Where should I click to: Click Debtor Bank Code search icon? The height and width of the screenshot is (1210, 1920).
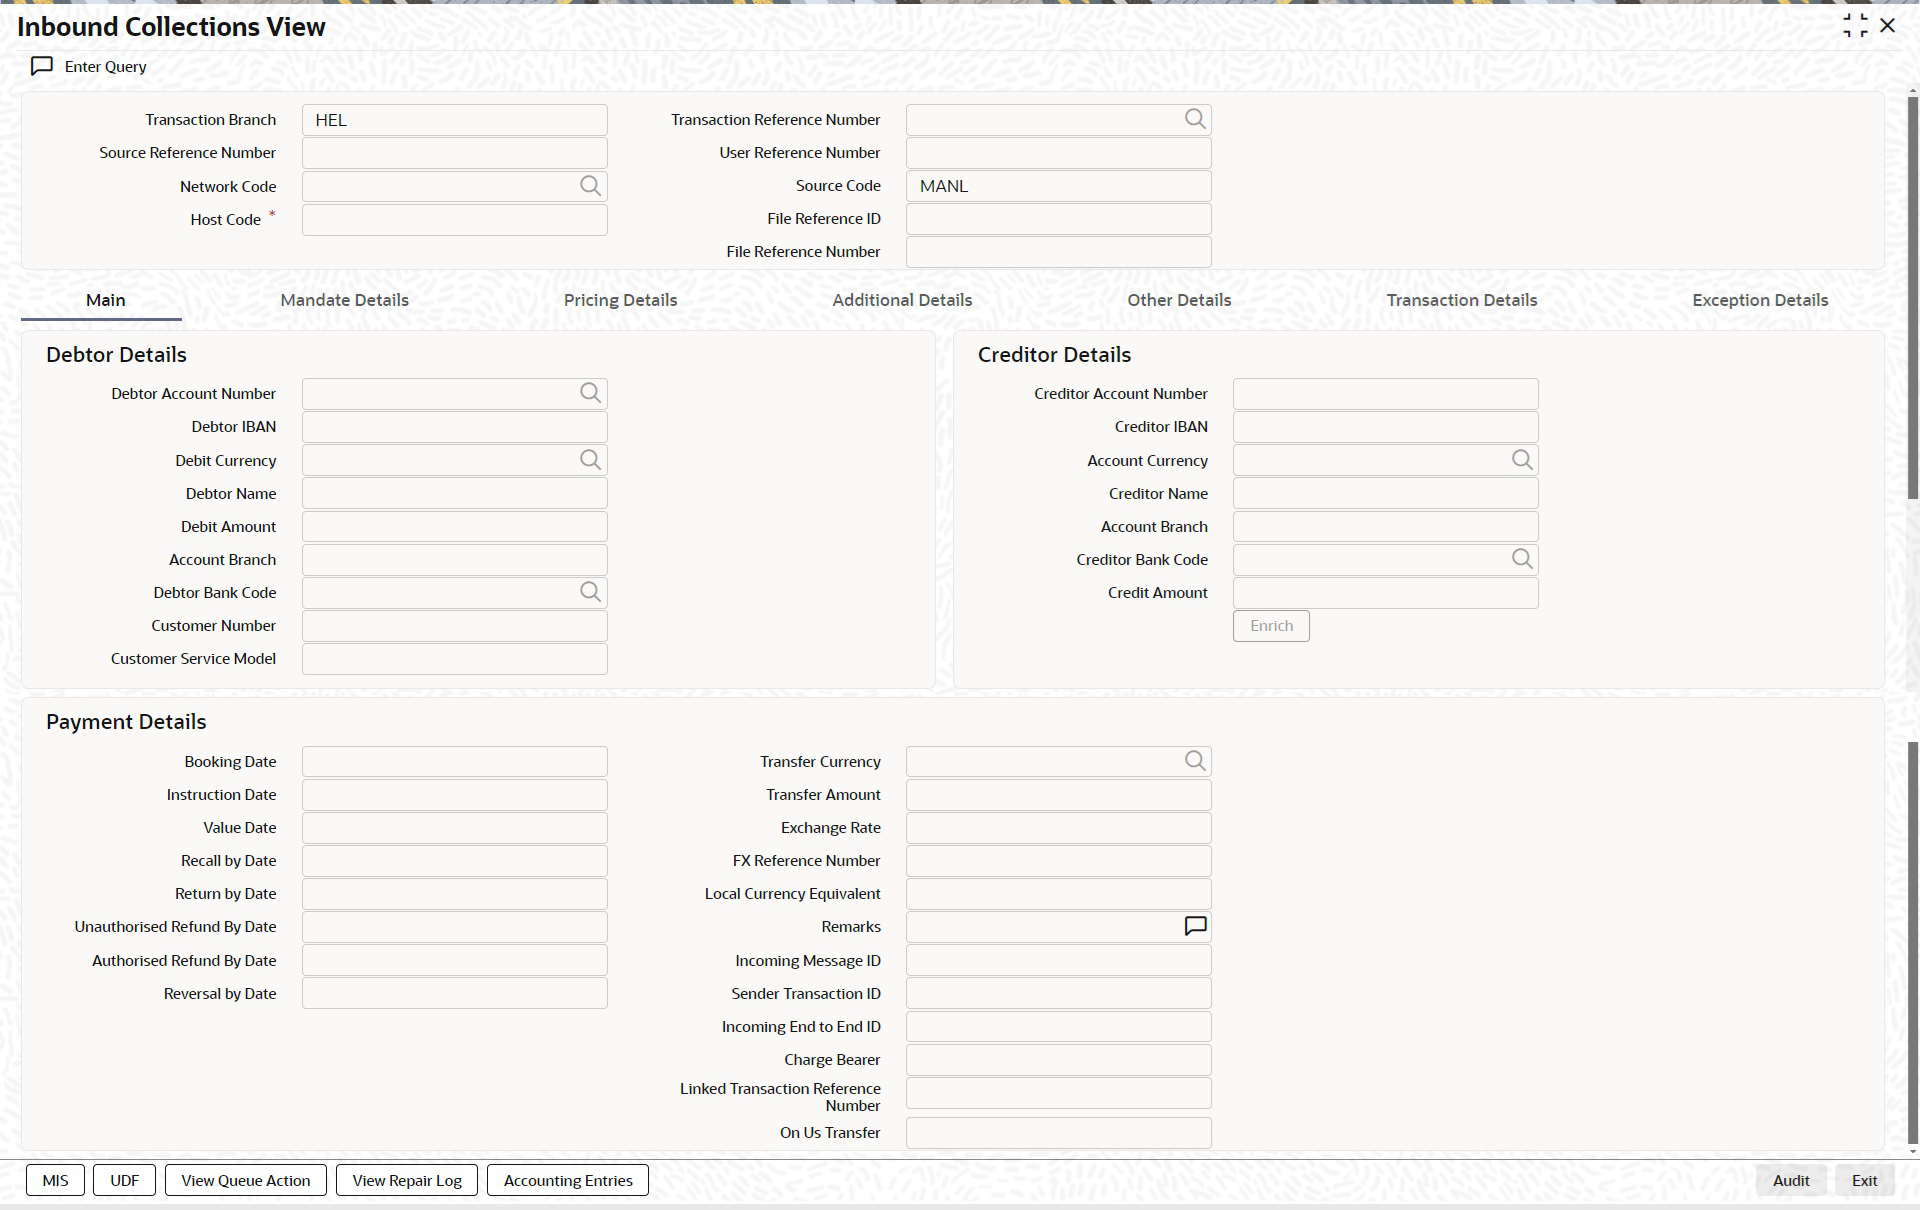click(590, 592)
